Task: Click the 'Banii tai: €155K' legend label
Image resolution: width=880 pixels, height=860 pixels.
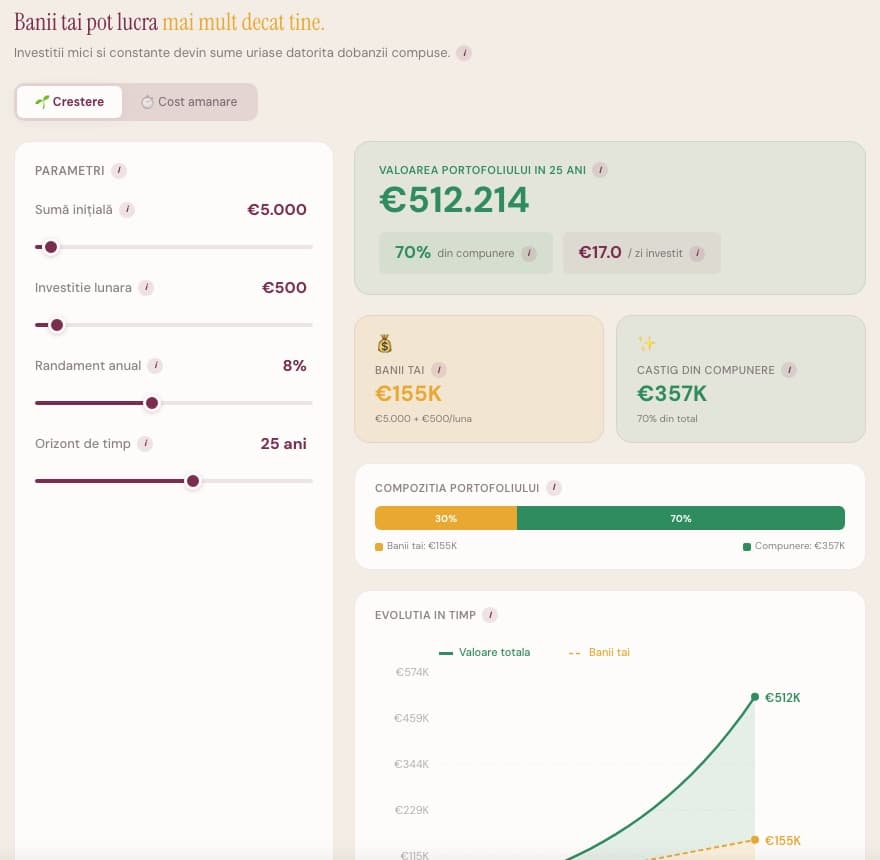Action: tap(416, 546)
